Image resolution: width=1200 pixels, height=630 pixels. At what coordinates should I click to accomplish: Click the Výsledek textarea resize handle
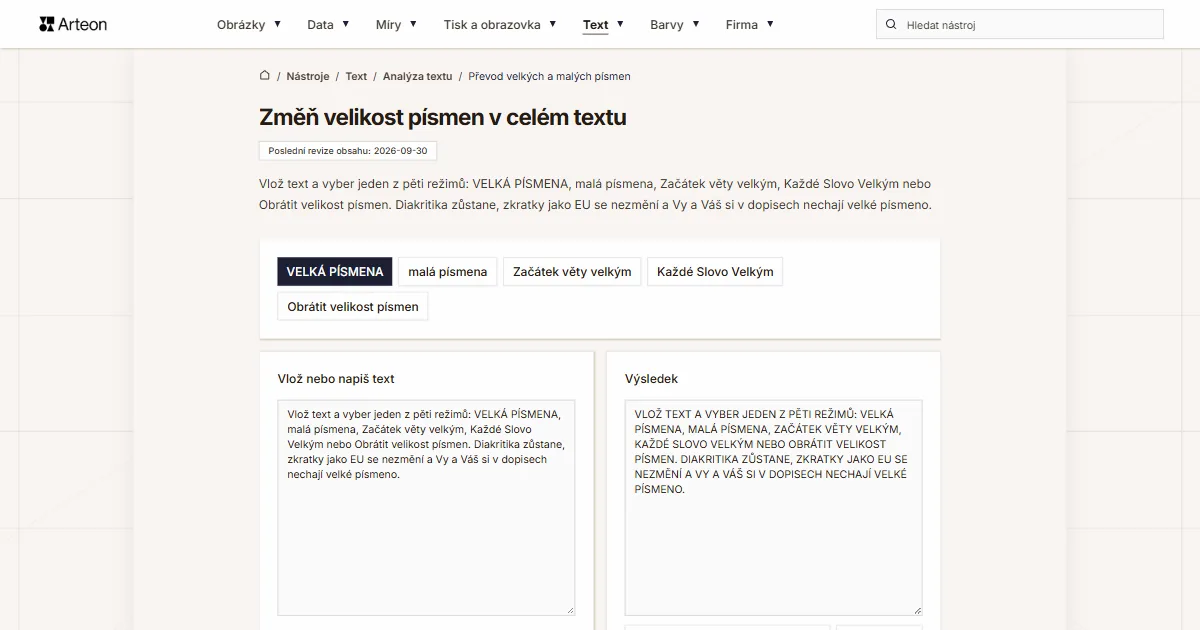917,610
